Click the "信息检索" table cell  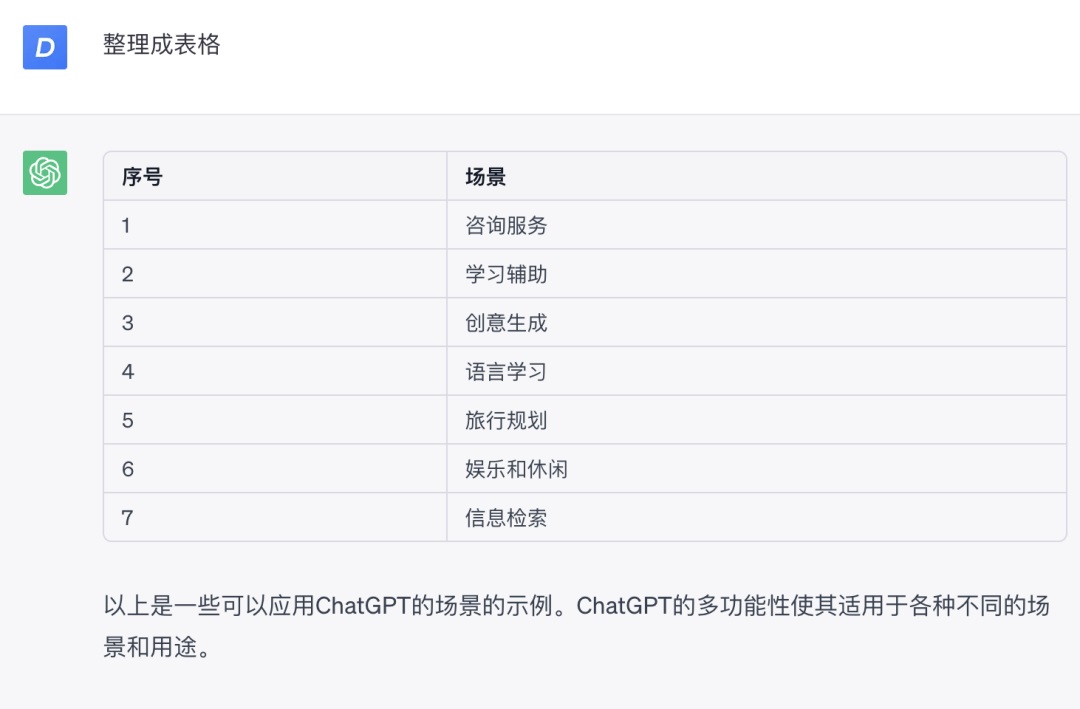click(x=507, y=518)
